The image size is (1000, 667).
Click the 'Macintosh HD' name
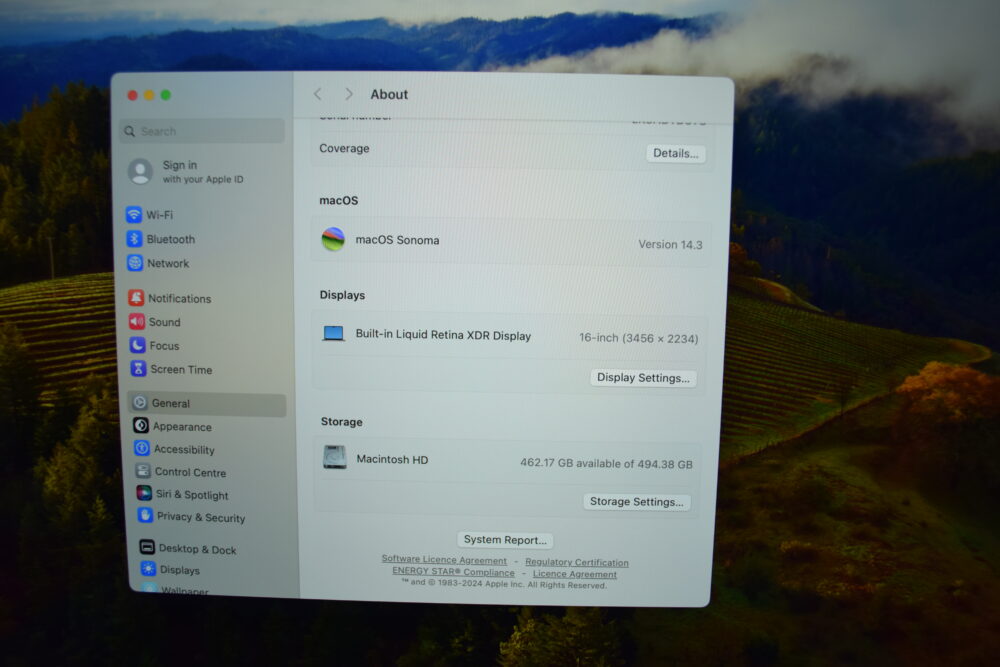click(x=392, y=459)
